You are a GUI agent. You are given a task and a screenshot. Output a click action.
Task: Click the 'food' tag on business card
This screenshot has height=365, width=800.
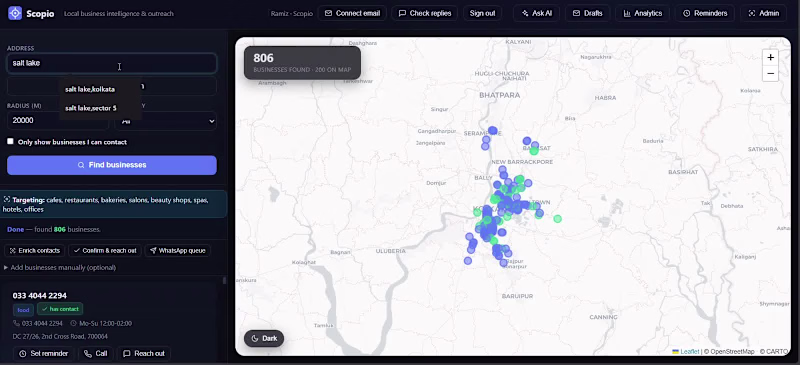click(23, 309)
